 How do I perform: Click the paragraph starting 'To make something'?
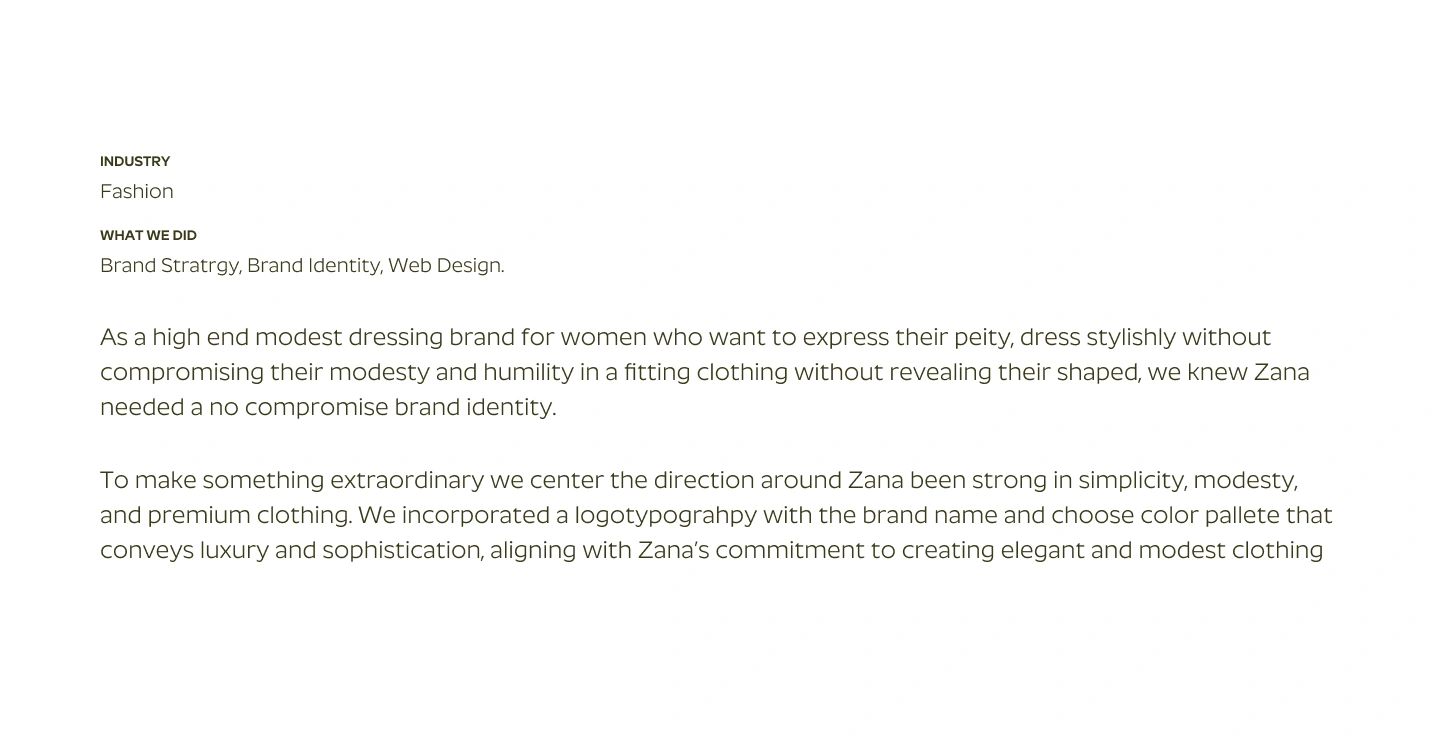click(716, 515)
